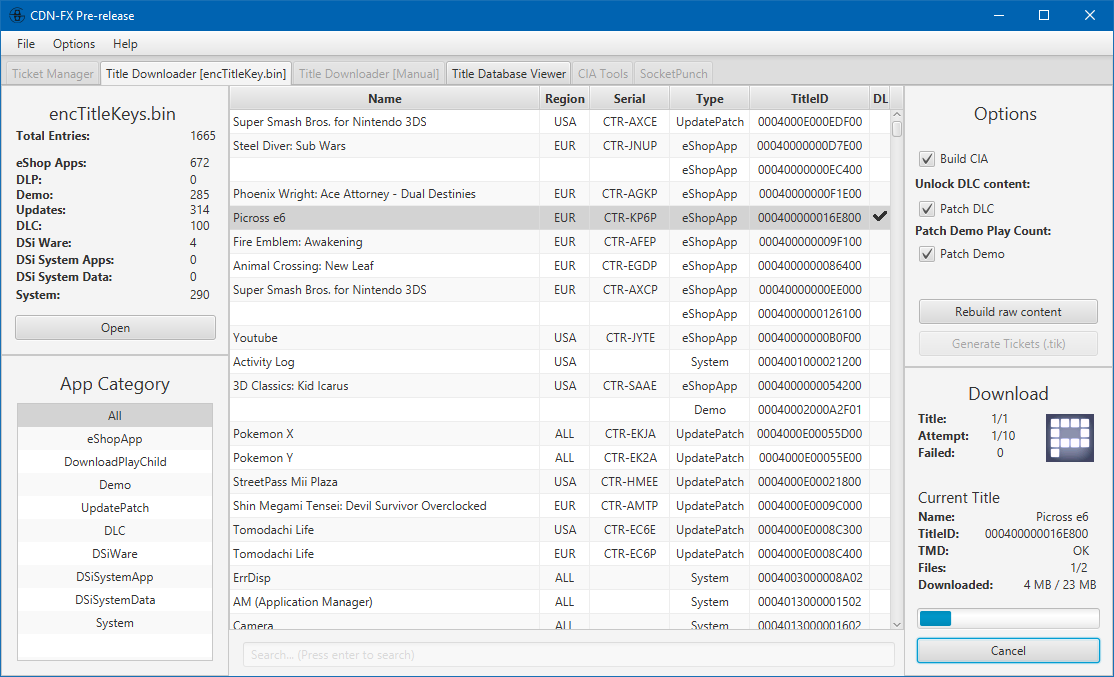Sort table by the Serial column header
The width and height of the screenshot is (1114, 677).
coord(629,99)
